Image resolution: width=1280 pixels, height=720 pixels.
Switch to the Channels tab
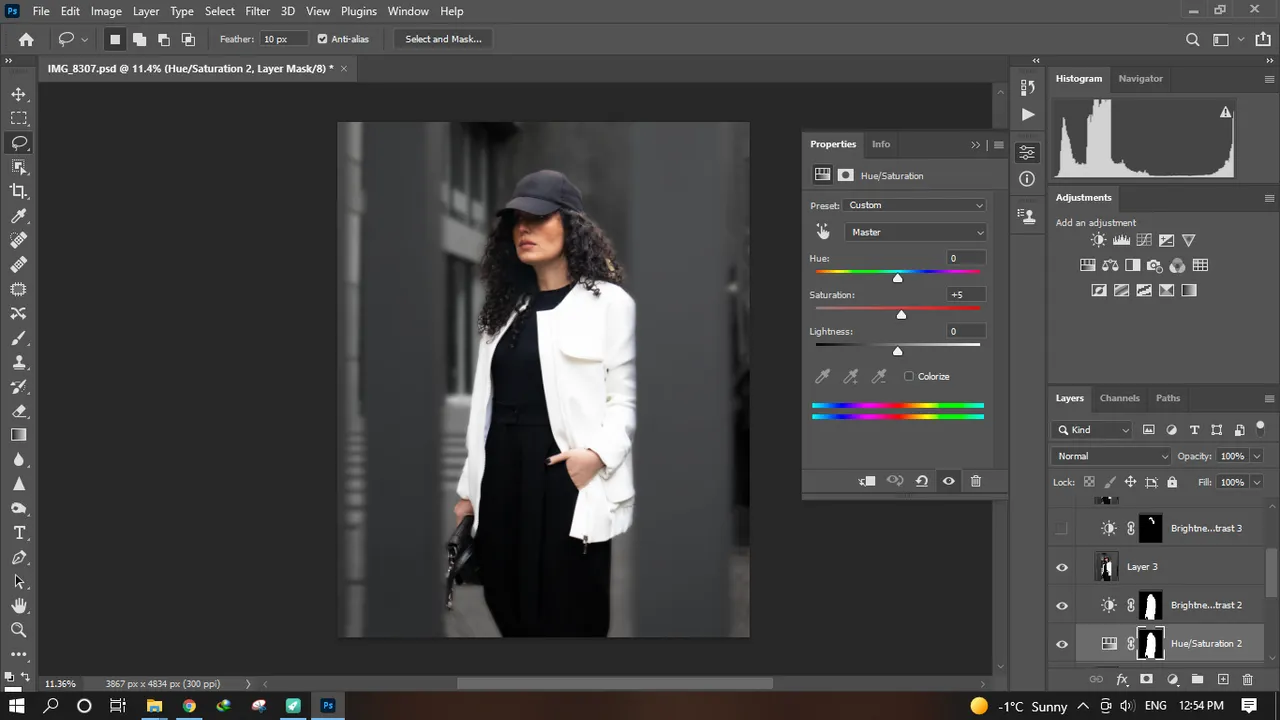(1119, 398)
